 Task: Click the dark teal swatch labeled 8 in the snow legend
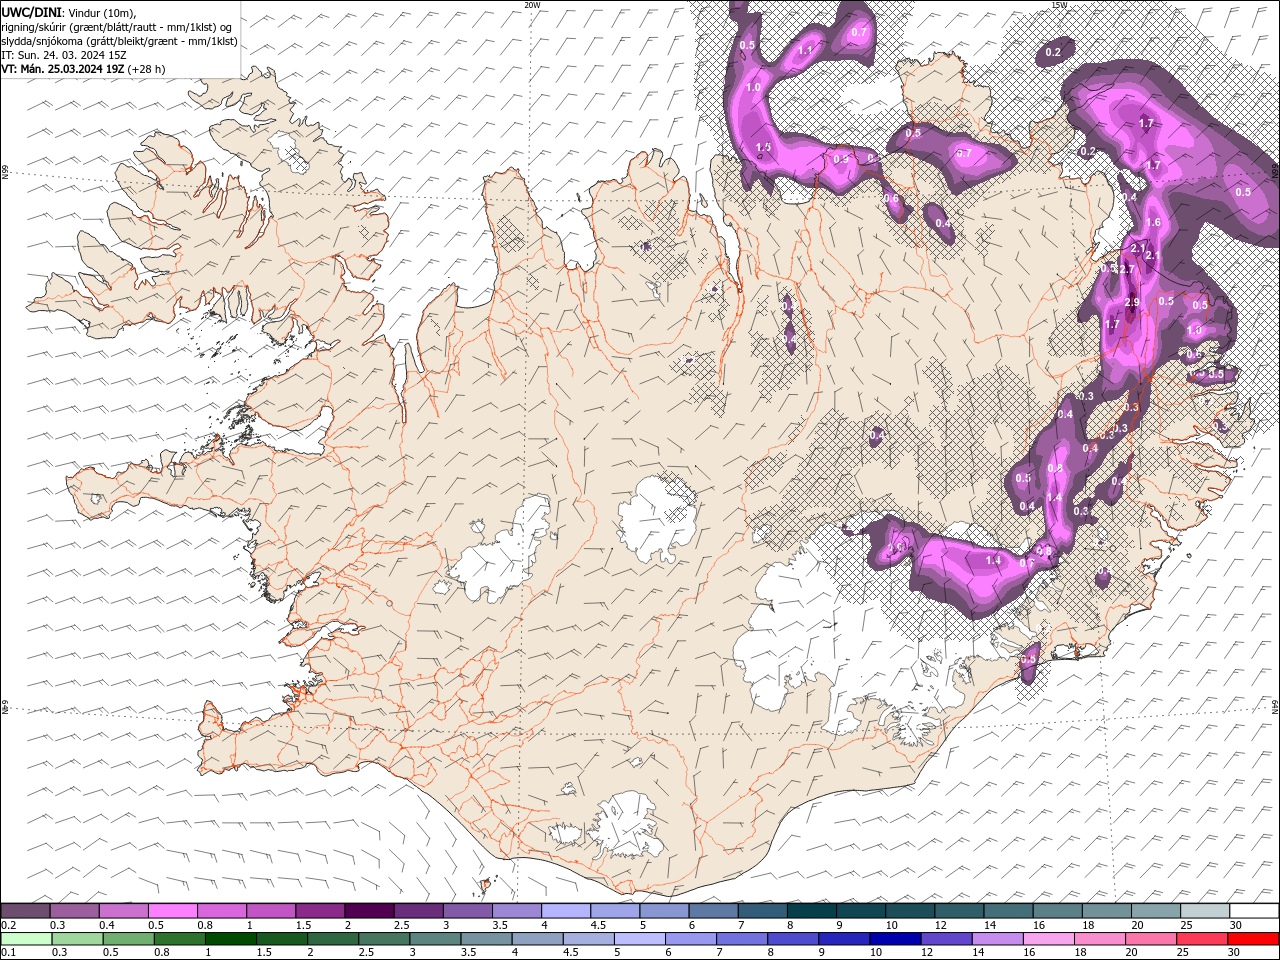[x=812, y=910]
